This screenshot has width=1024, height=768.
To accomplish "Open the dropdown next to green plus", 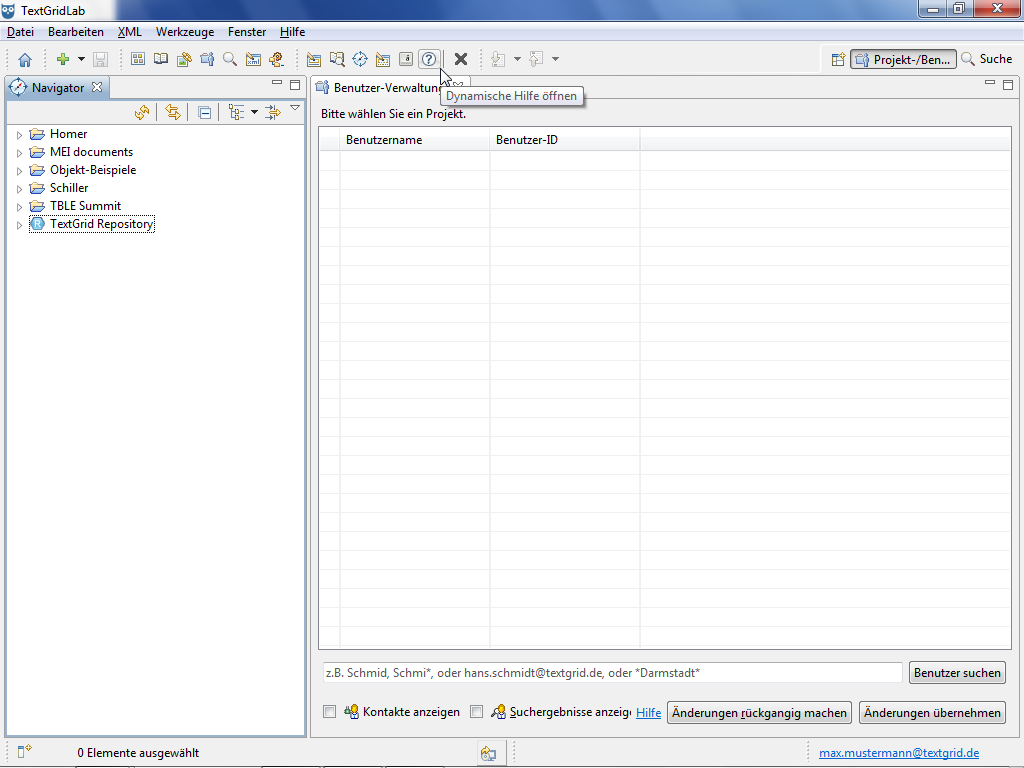I will pyautogui.click(x=81, y=60).
